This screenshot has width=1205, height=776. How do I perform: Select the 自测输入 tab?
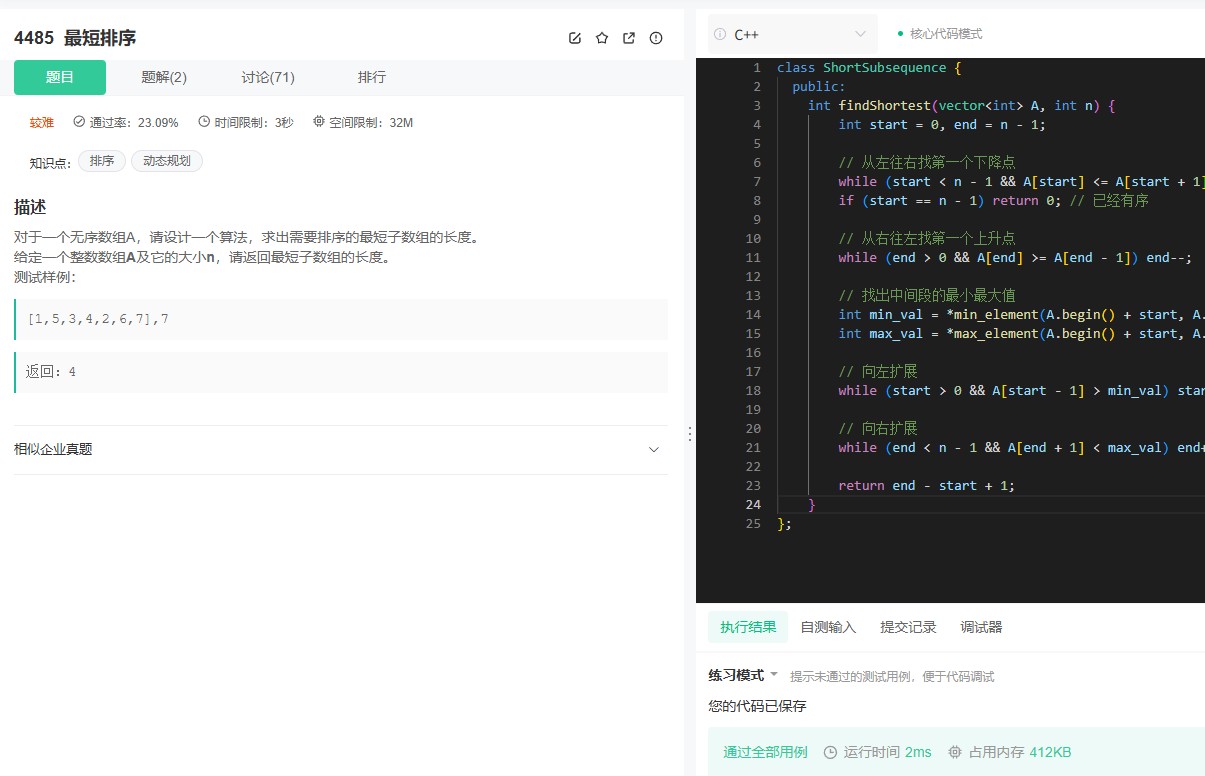click(828, 627)
